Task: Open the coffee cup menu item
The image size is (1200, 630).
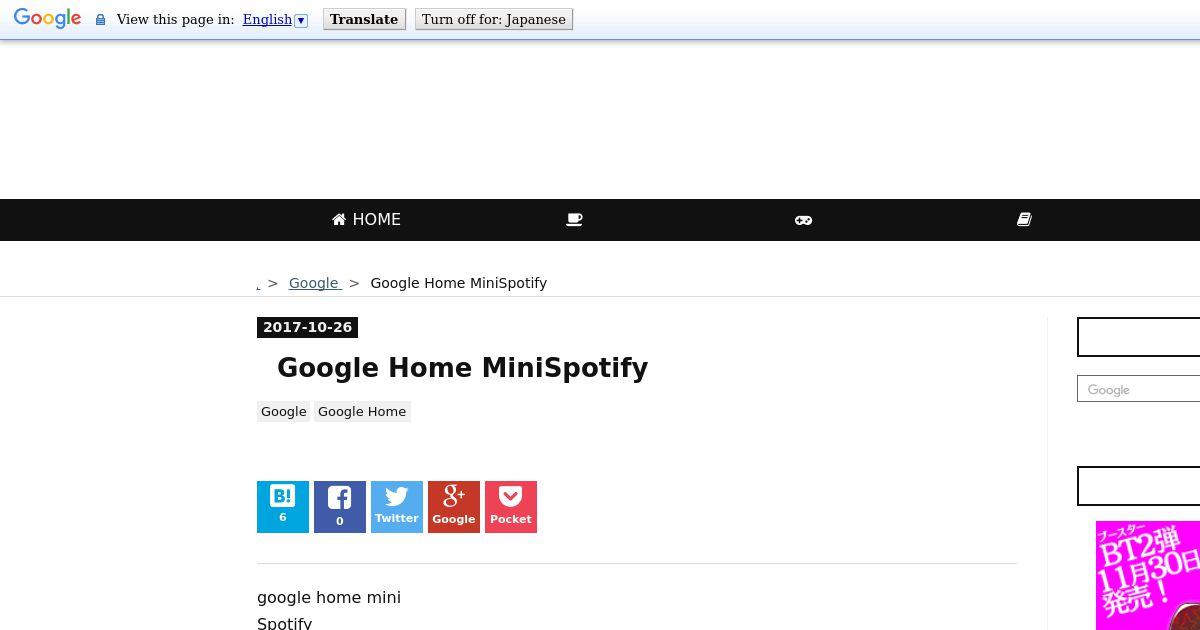Action: click(574, 220)
